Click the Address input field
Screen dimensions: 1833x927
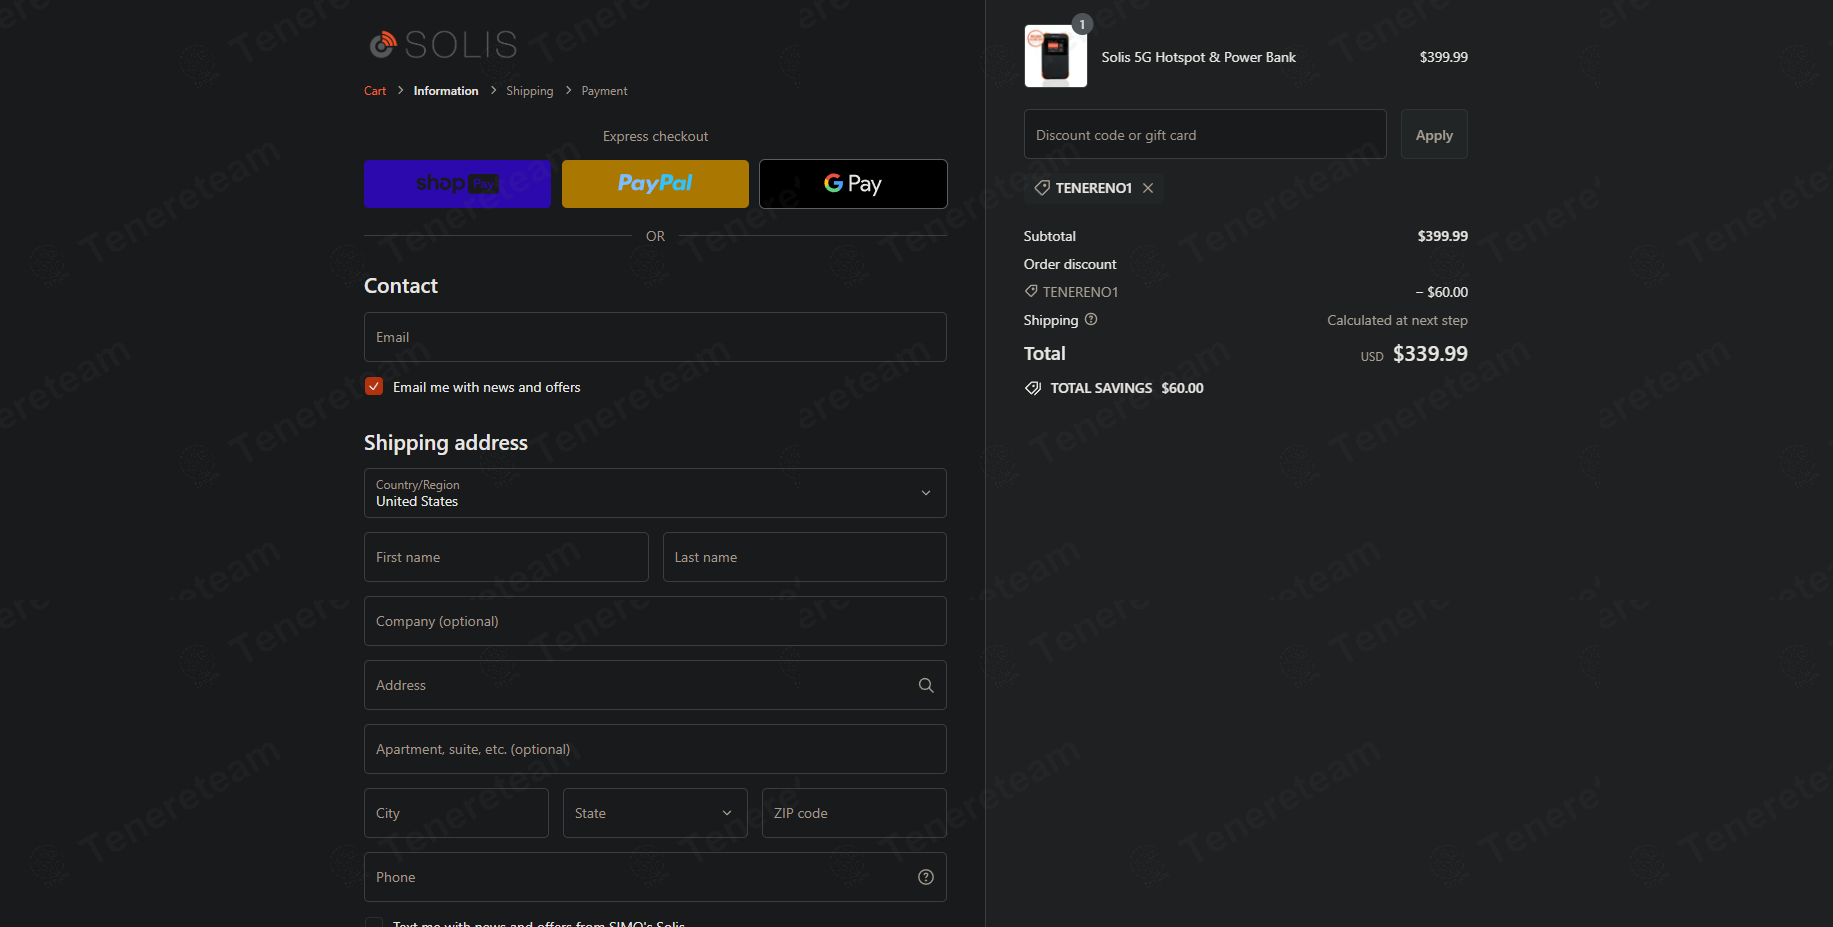(655, 685)
